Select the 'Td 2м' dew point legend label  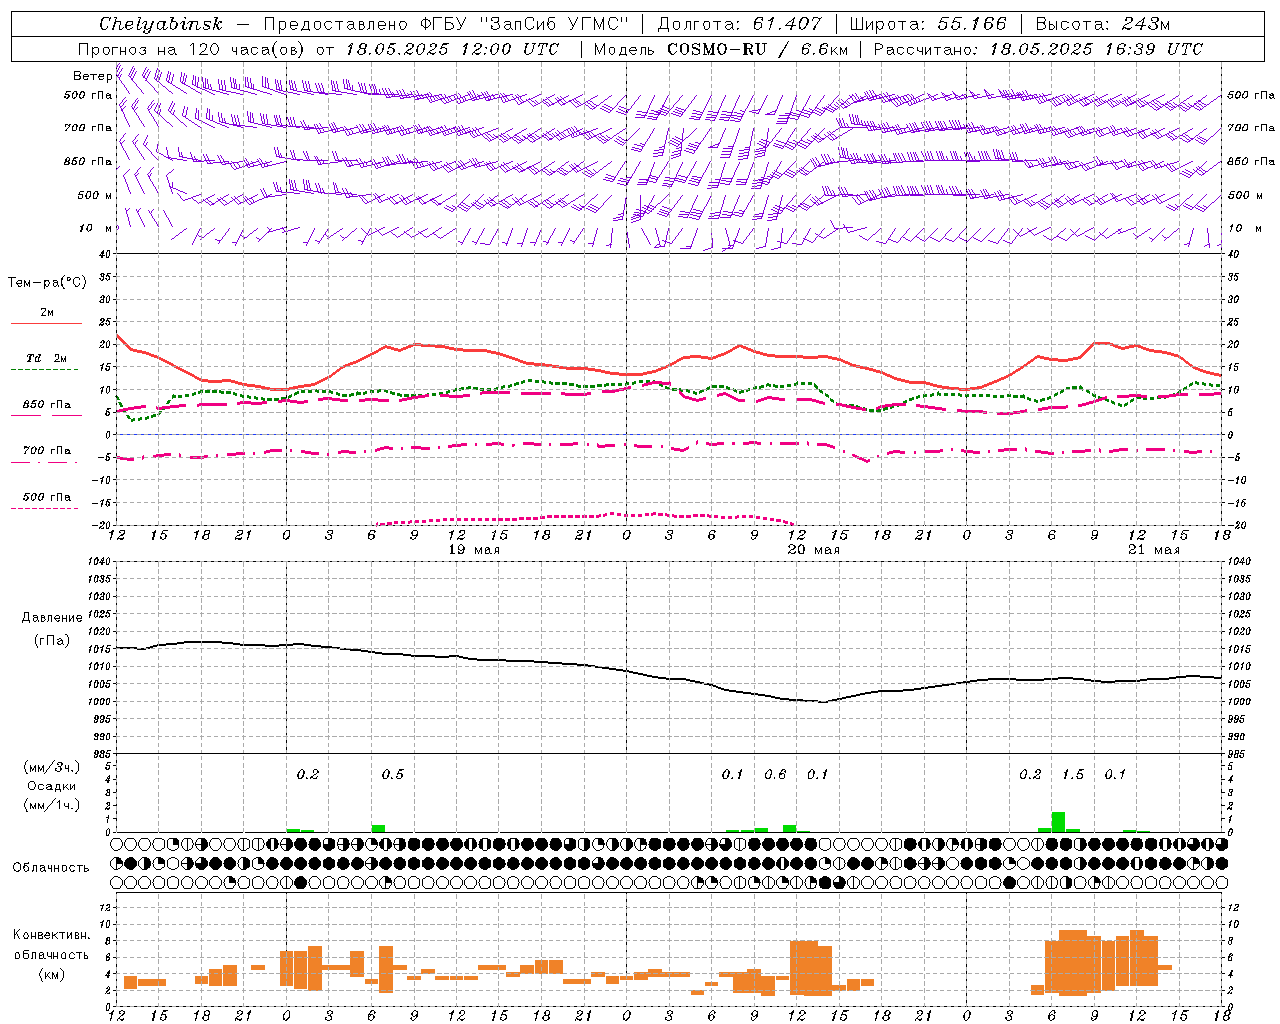pyautogui.click(x=47, y=358)
